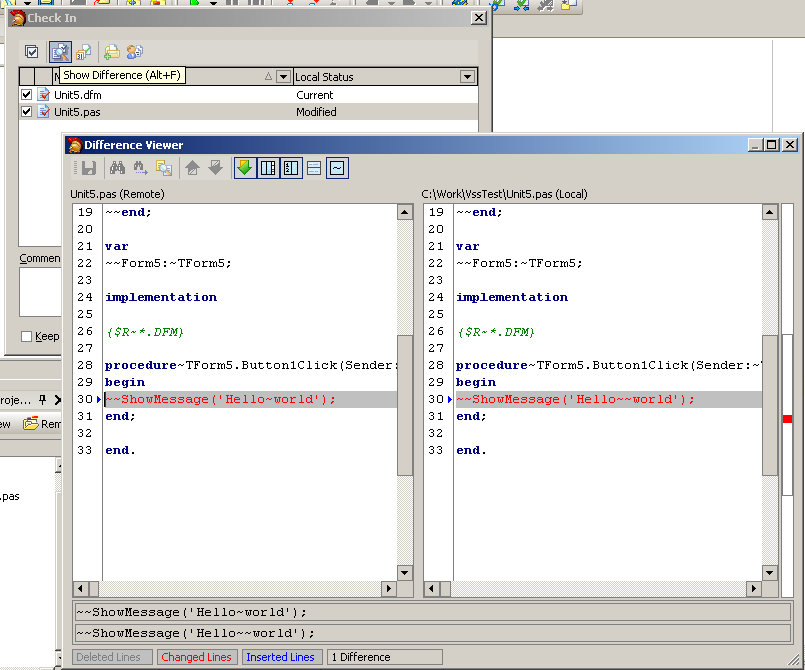This screenshot has height=670, width=805.
Task: Open the Local Status column dropdown
Action: pyautogui.click(x=467, y=77)
